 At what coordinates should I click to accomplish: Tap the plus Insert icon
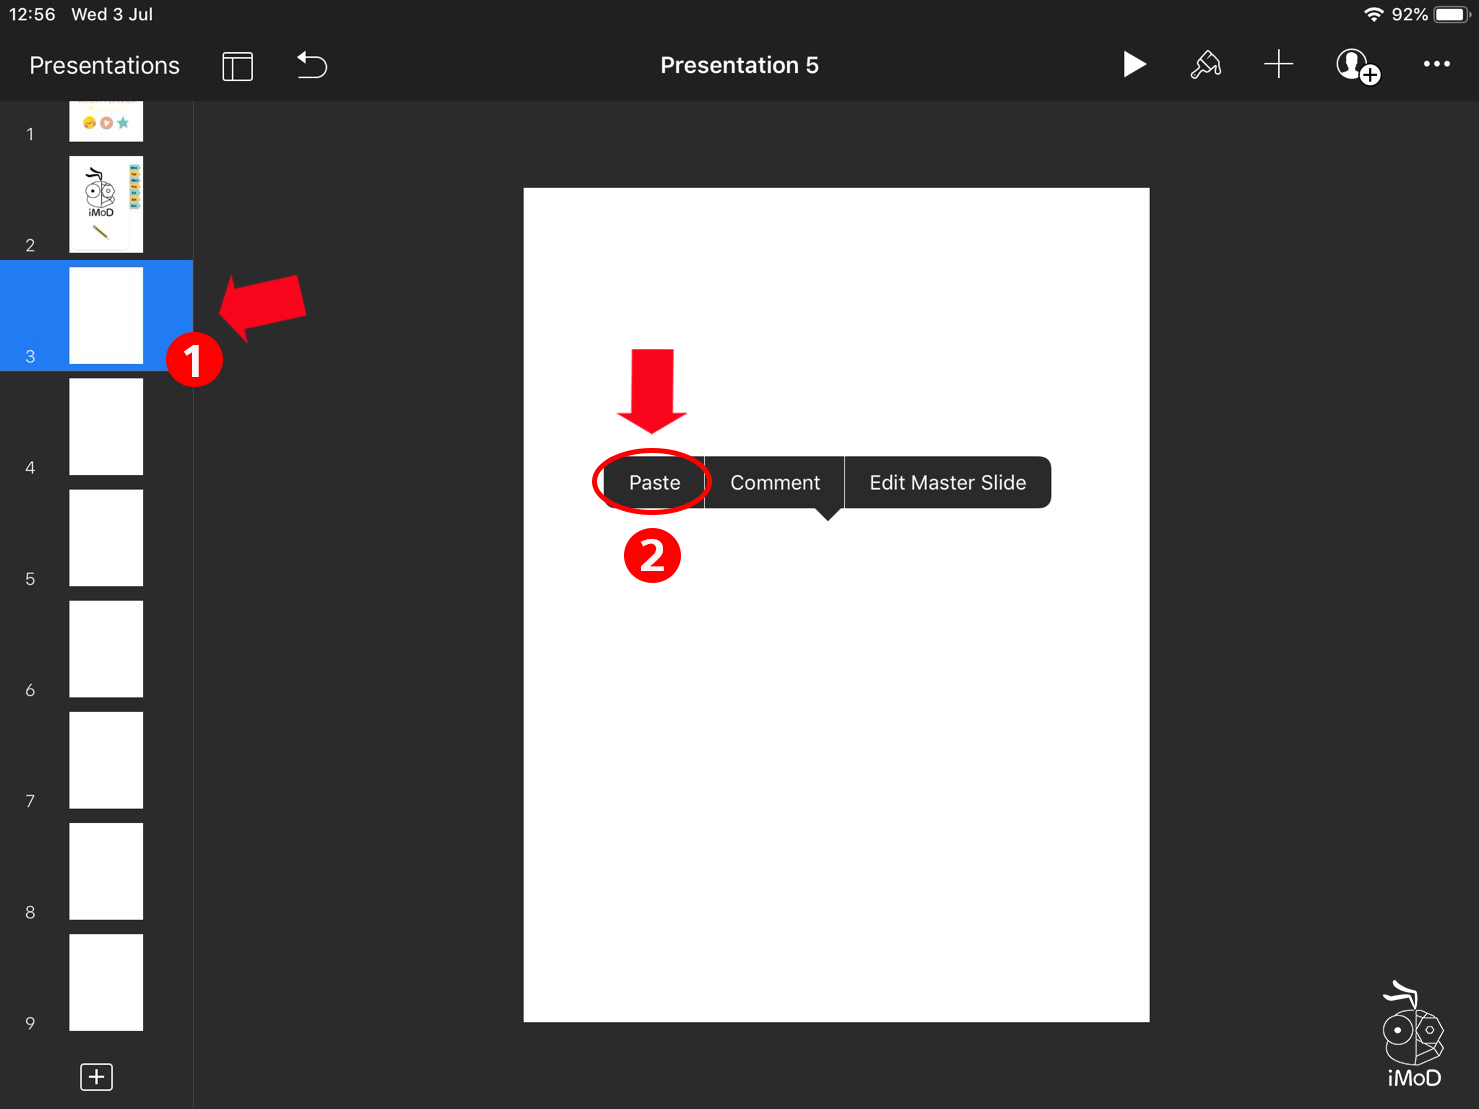(1278, 65)
